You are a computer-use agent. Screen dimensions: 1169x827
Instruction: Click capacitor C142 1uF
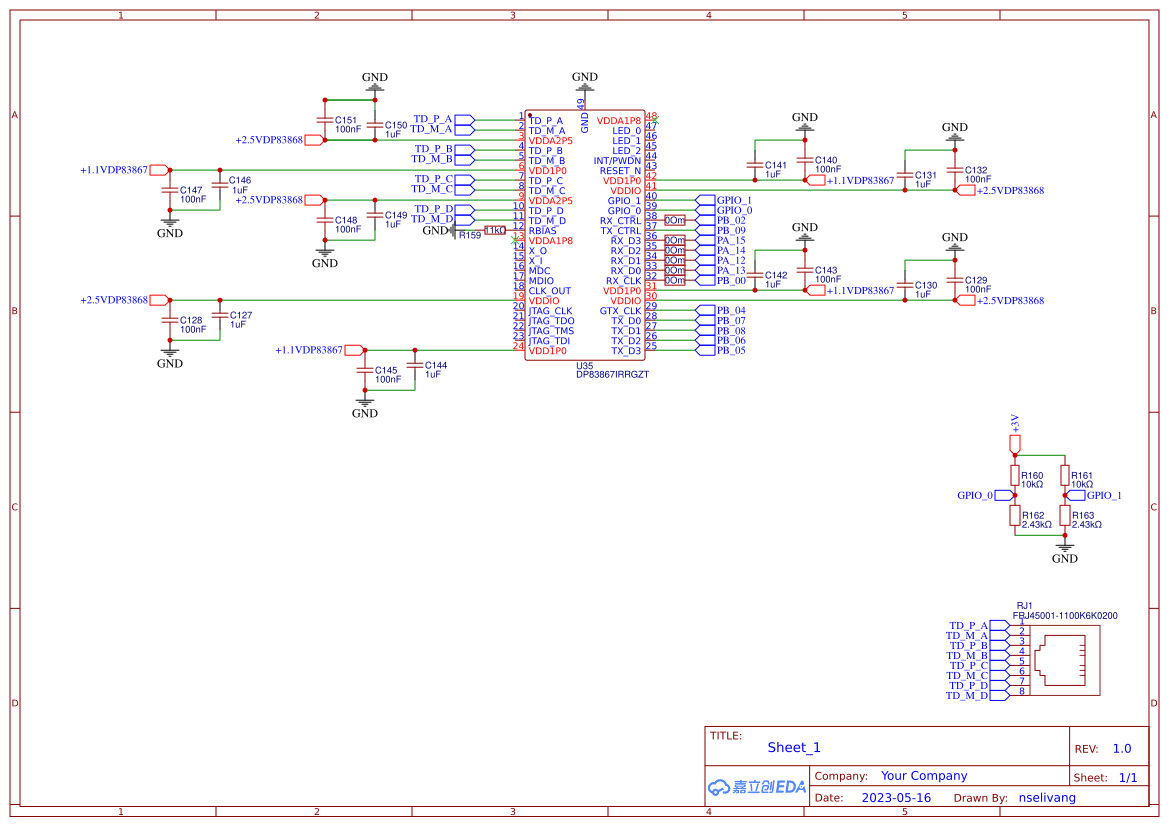pos(754,275)
